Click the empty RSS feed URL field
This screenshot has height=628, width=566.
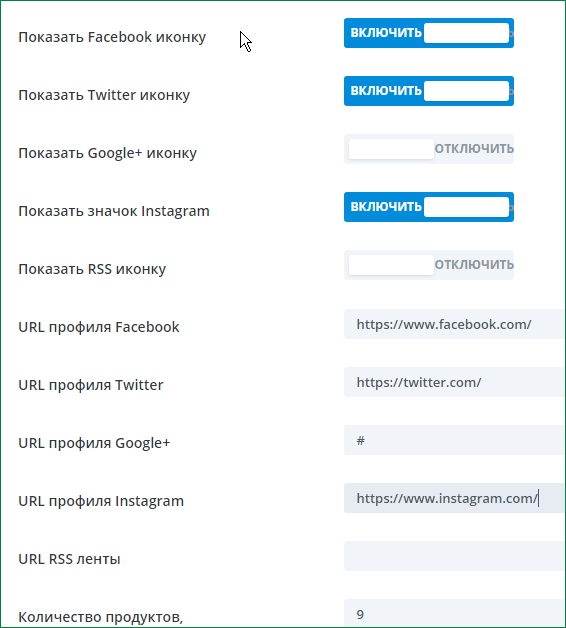pos(455,556)
